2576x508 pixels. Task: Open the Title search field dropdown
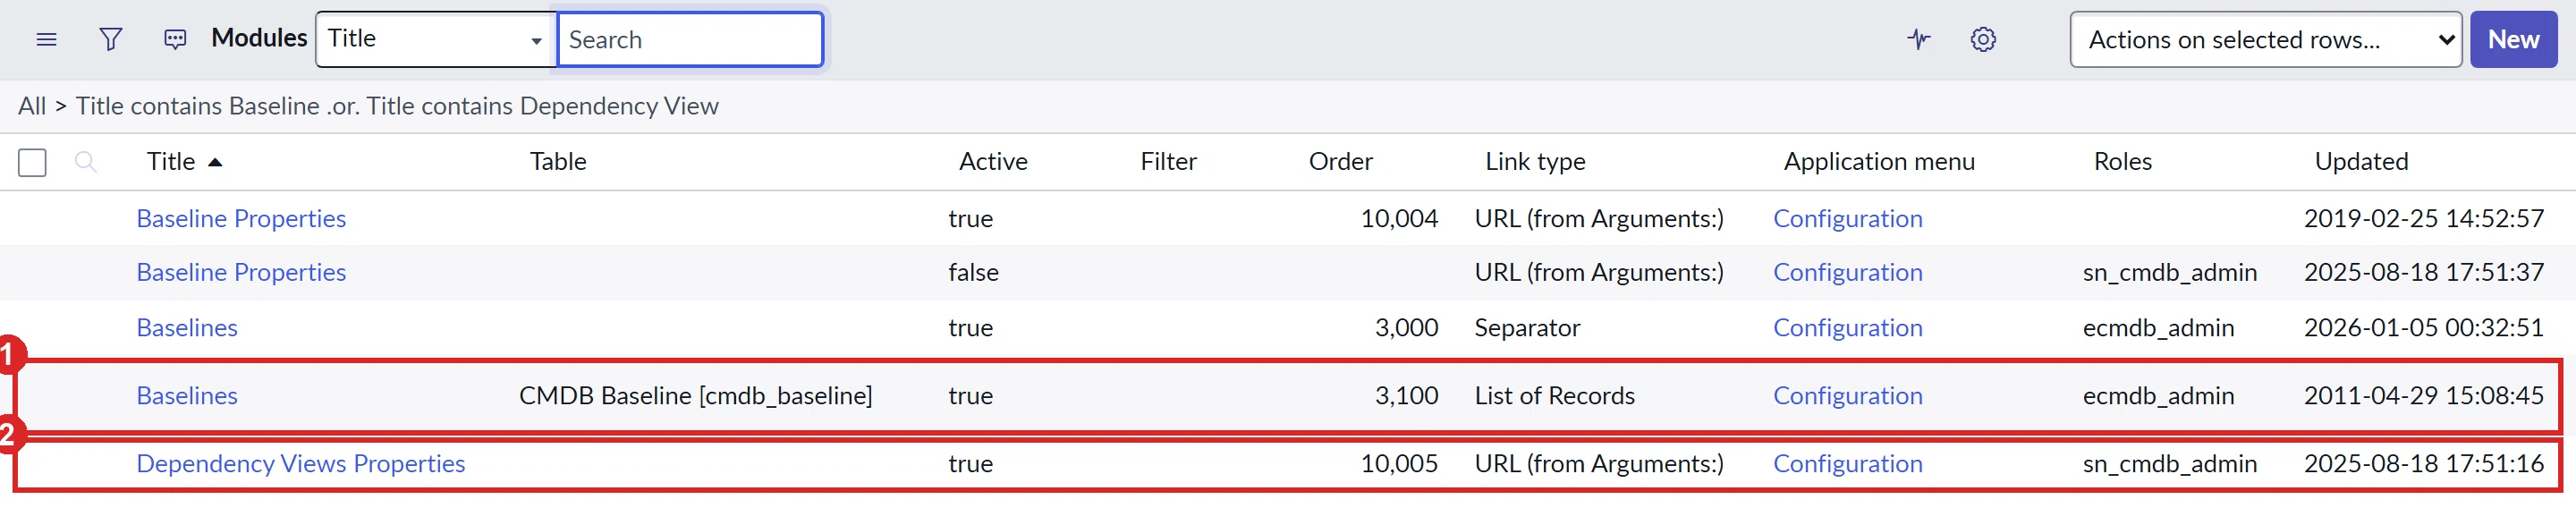pyautogui.click(x=436, y=40)
